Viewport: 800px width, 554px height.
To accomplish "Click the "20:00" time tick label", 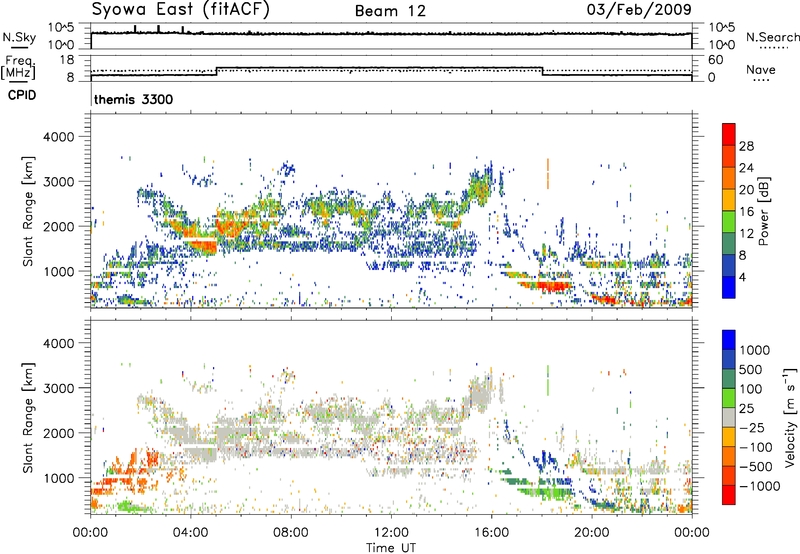I will click(x=591, y=533).
